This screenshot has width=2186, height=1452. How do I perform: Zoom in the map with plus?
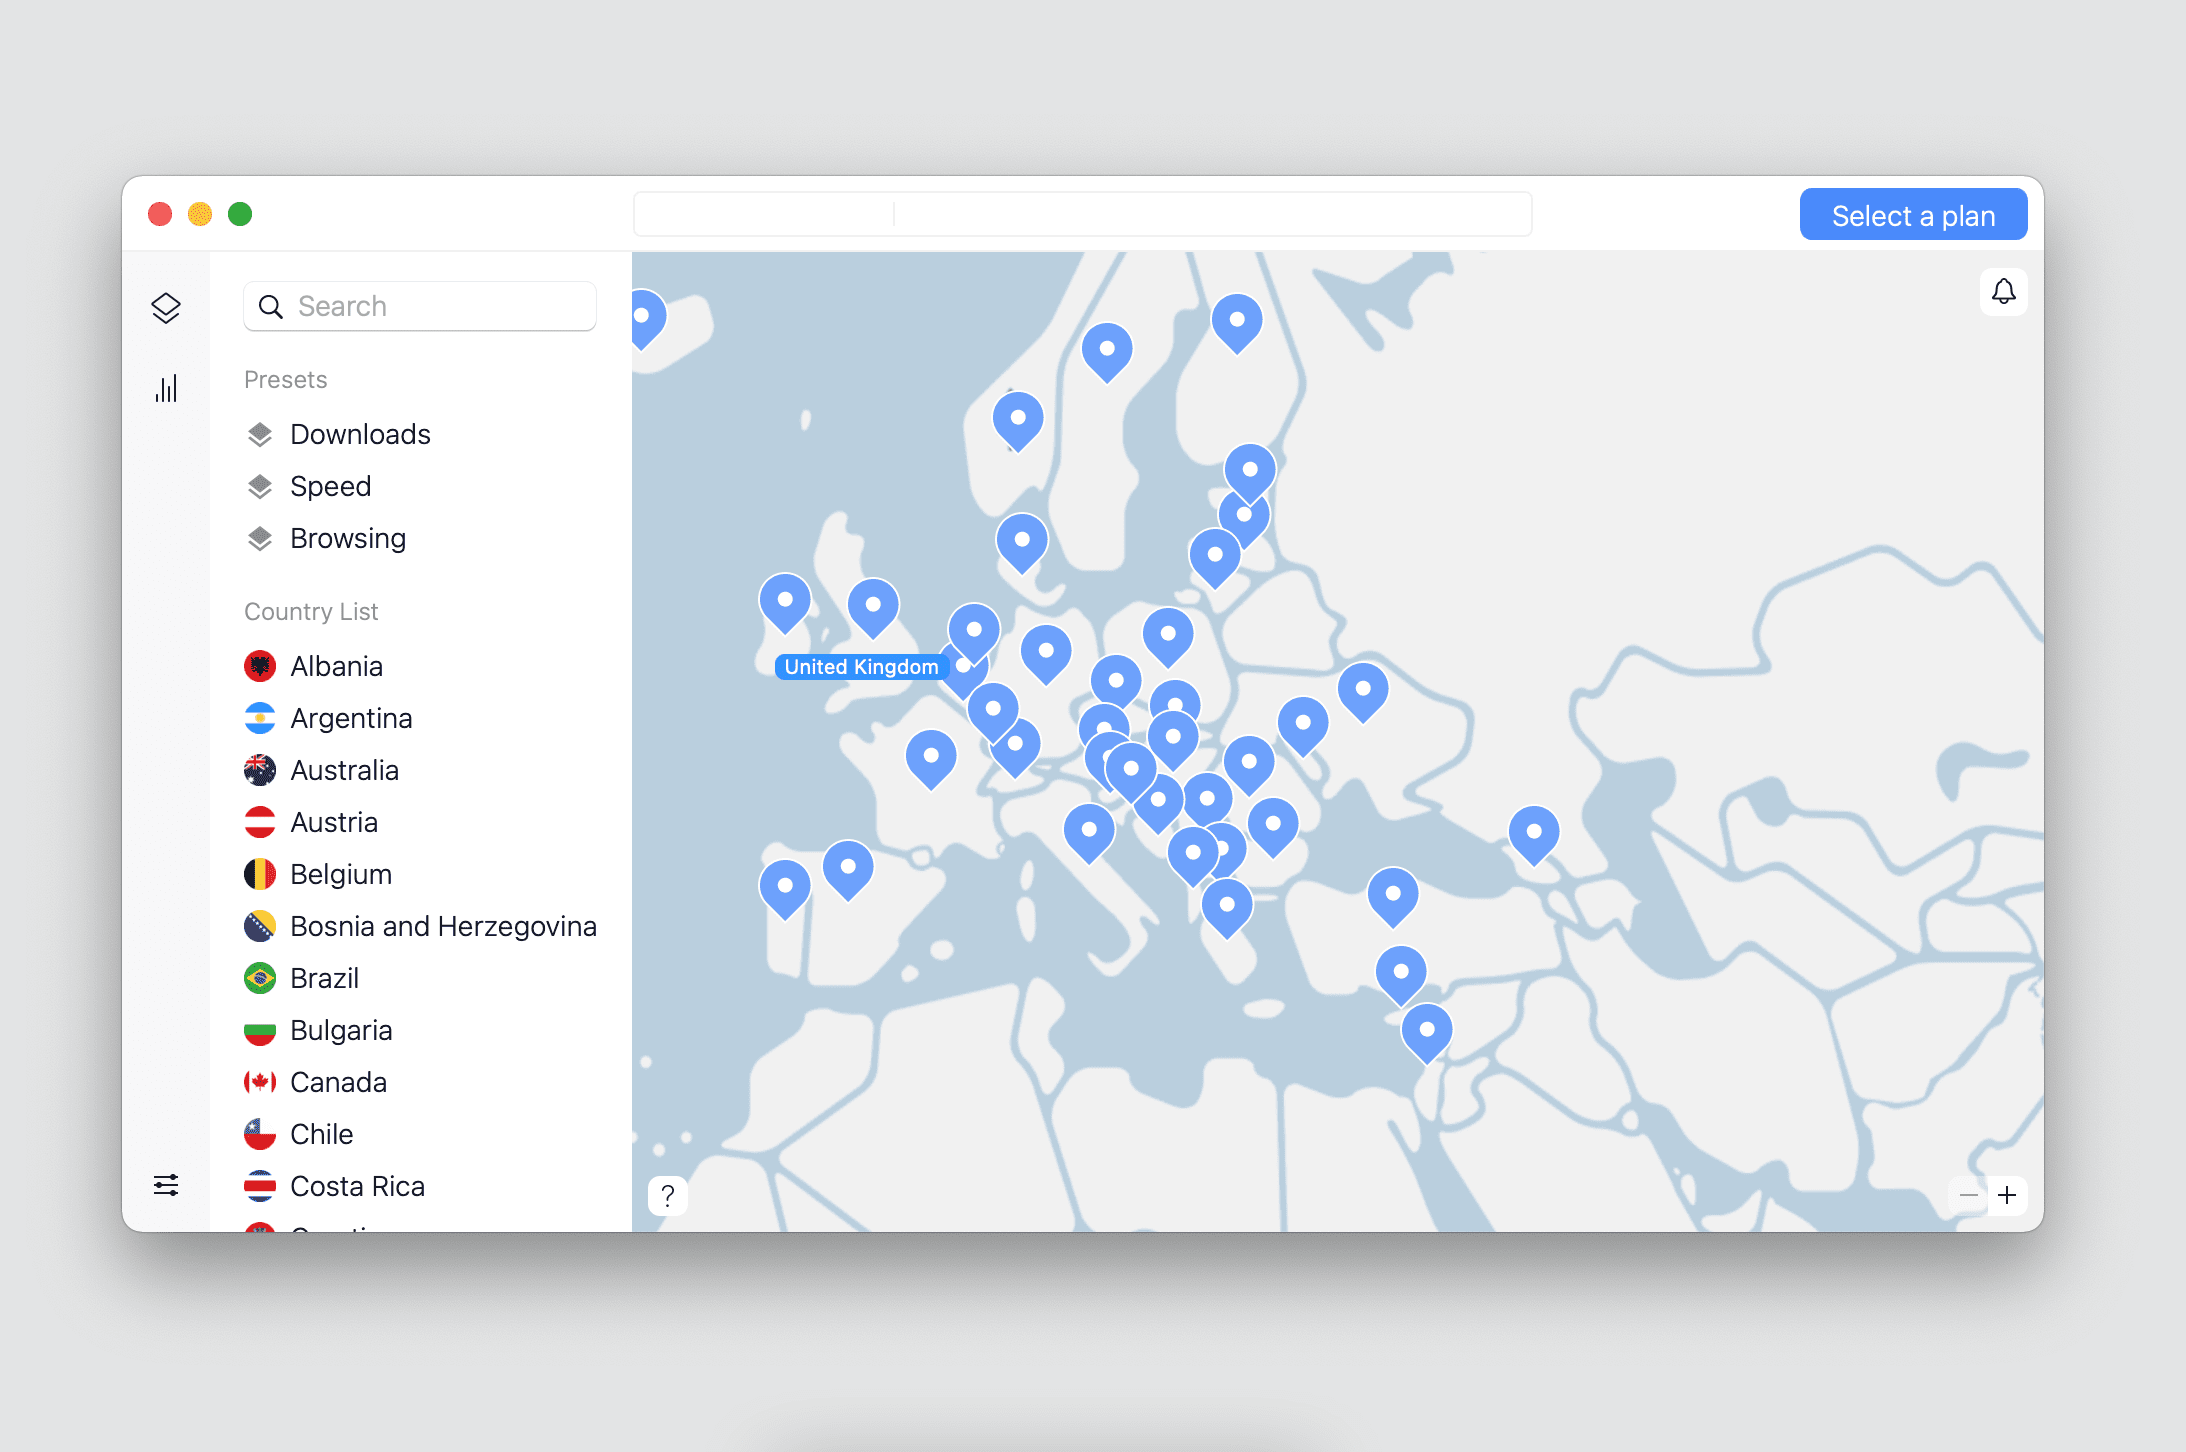tap(2007, 1195)
